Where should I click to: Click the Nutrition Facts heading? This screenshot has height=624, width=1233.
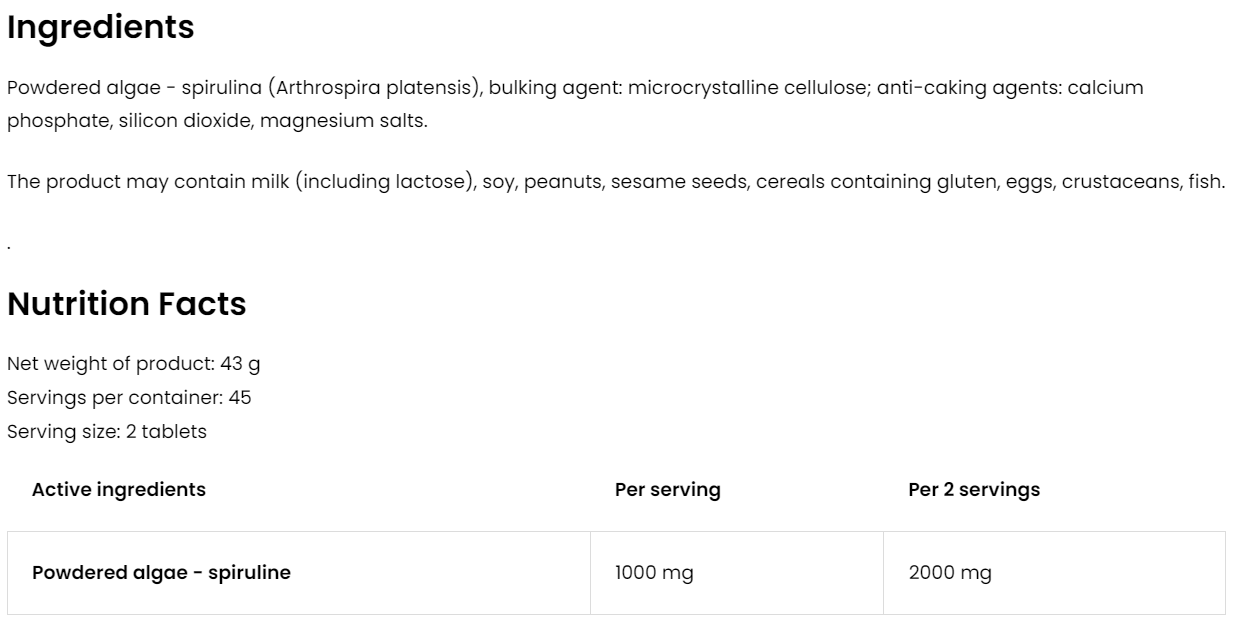127,303
